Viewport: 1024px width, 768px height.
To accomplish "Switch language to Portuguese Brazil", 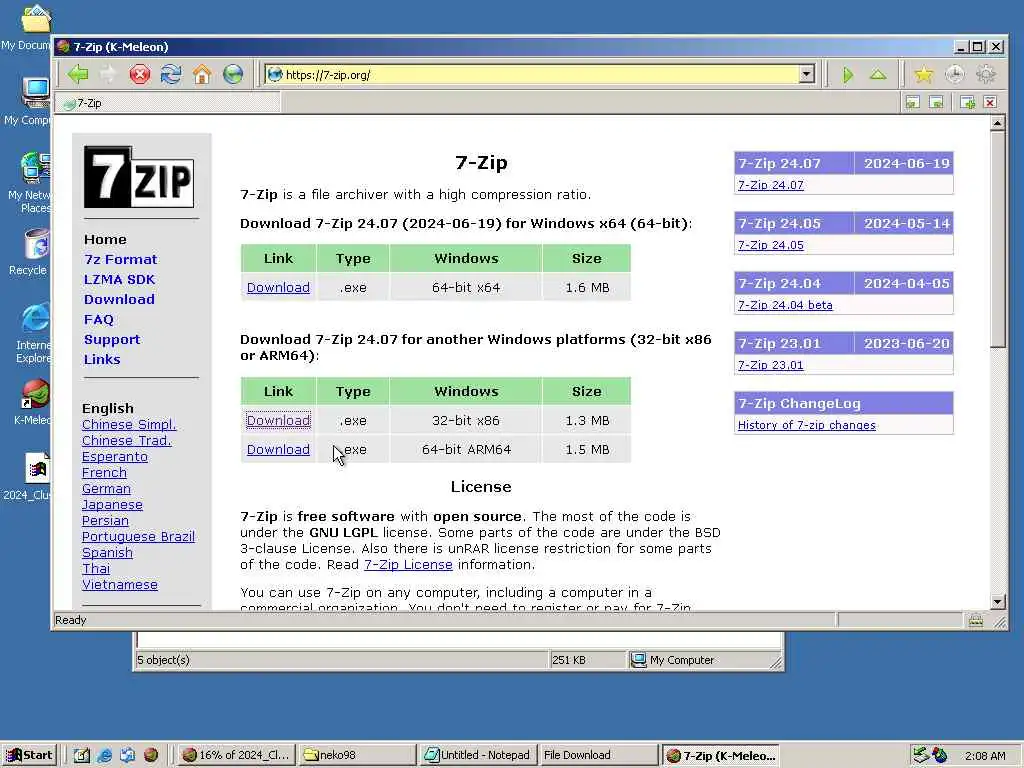I will [138, 536].
